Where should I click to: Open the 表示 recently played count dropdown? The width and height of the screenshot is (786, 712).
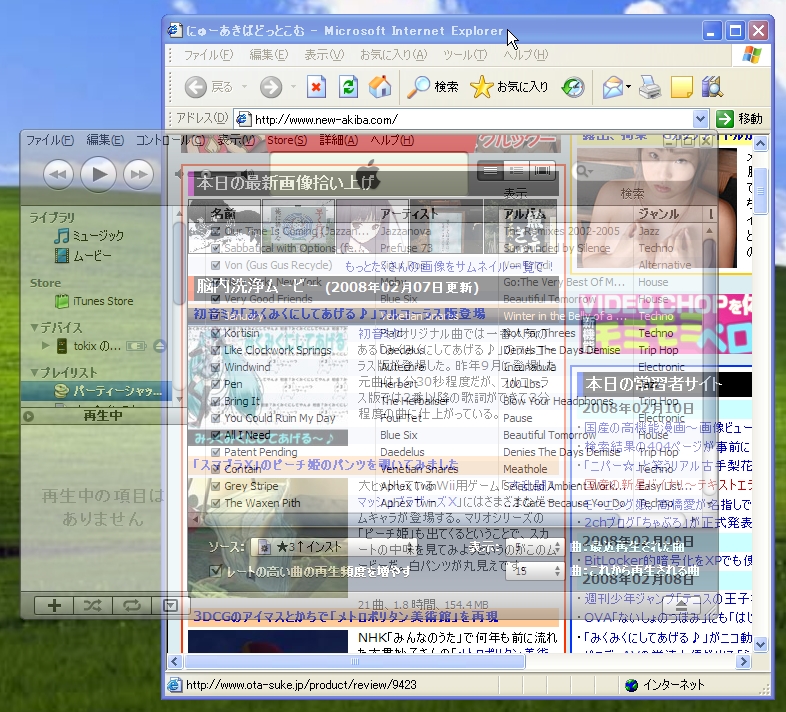click(534, 547)
